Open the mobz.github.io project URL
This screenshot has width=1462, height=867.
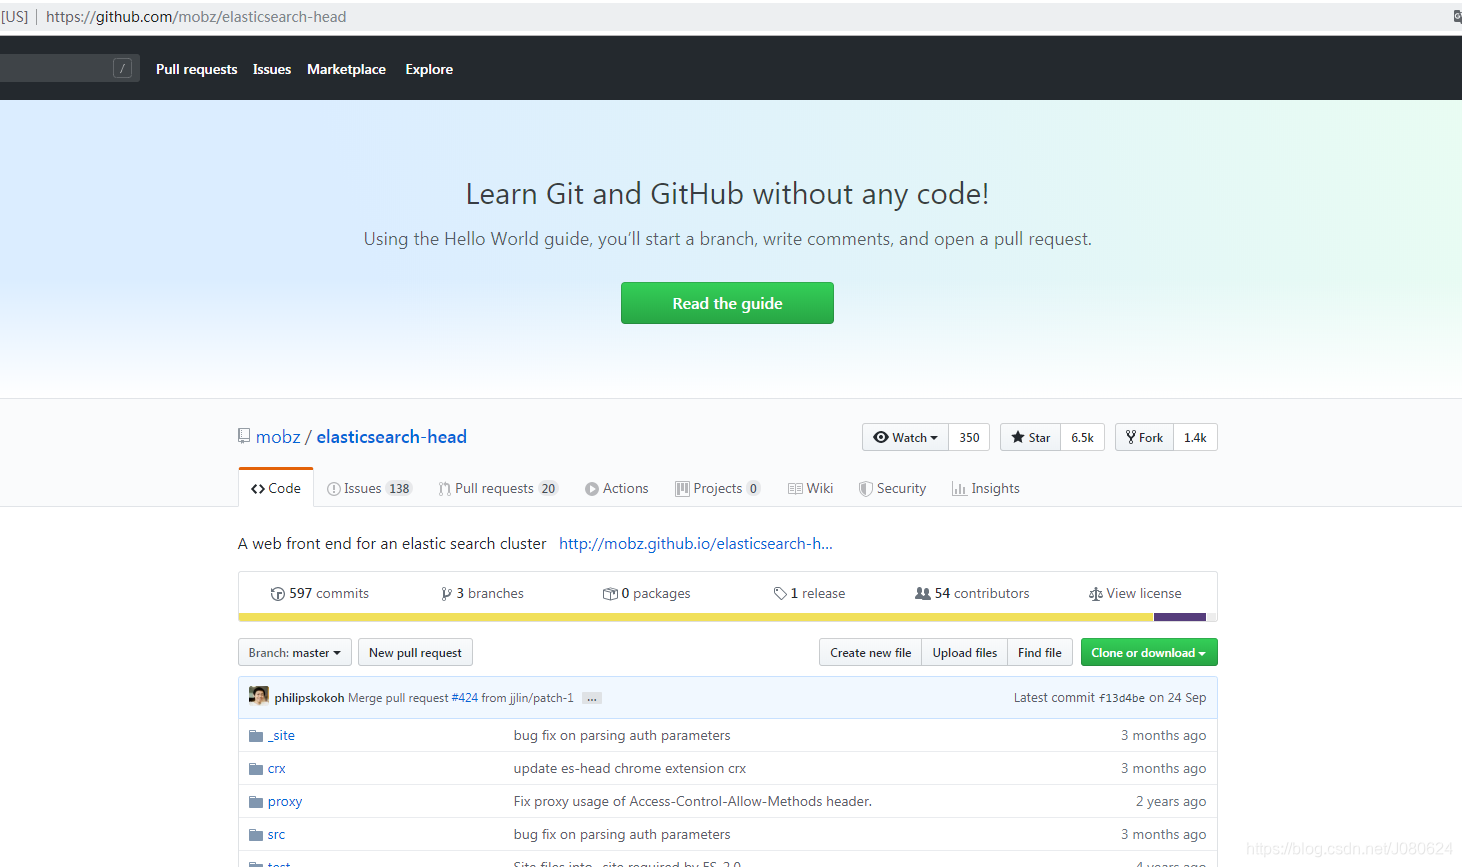coord(696,544)
